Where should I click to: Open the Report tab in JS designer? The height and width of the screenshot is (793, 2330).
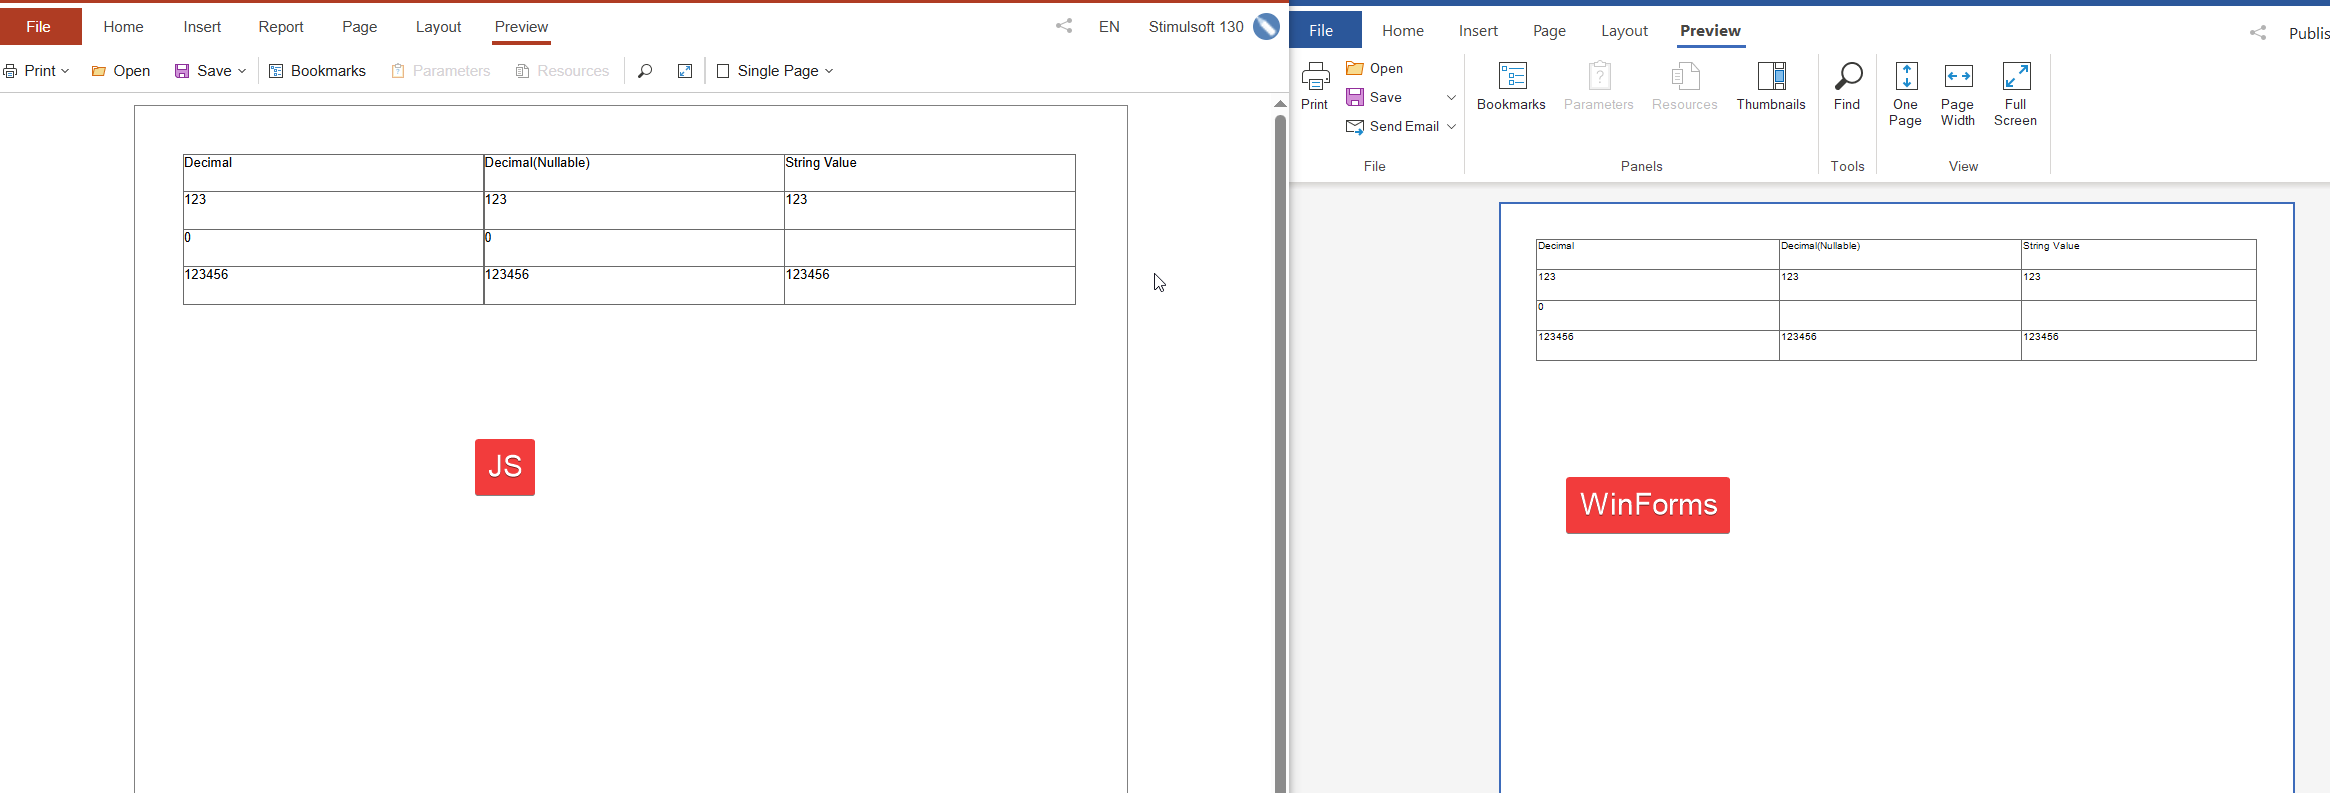pyautogui.click(x=280, y=27)
